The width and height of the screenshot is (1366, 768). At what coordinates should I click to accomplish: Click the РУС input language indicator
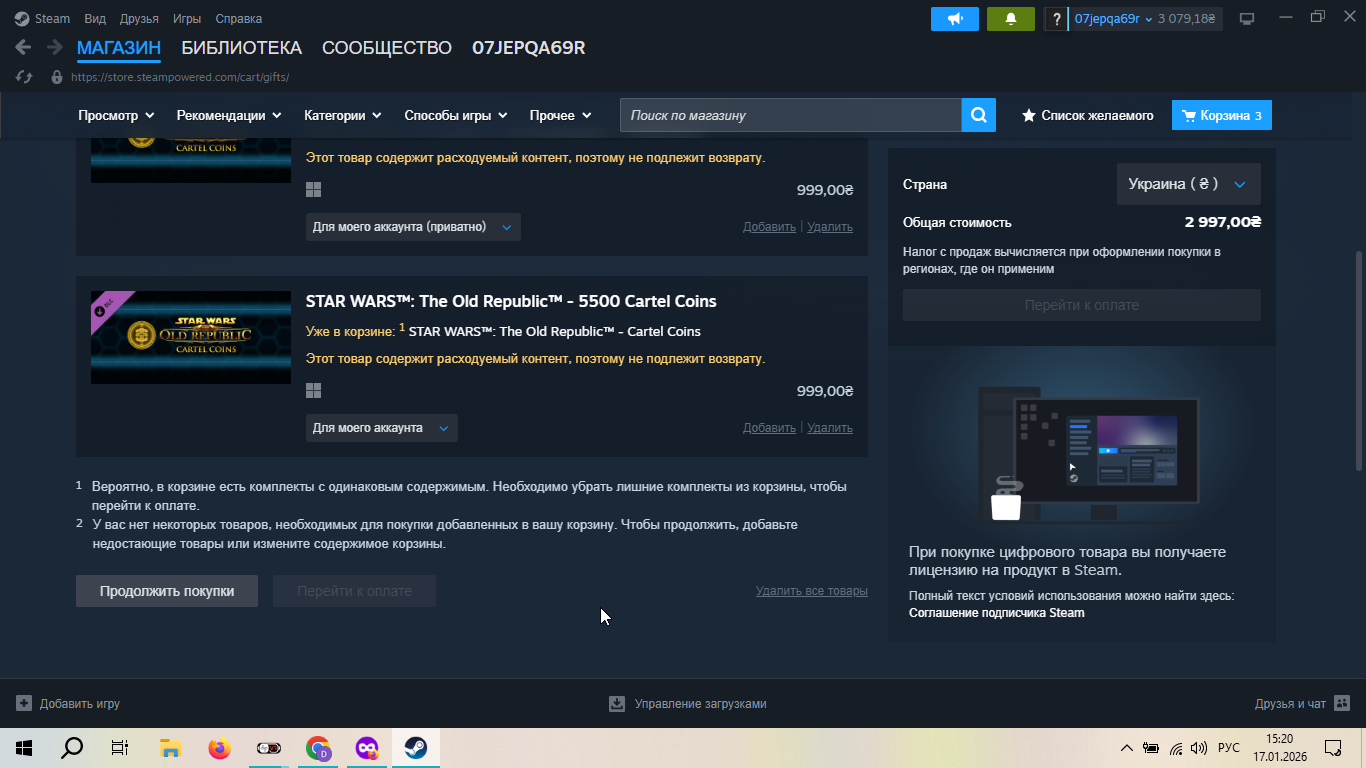point(1229,748)
